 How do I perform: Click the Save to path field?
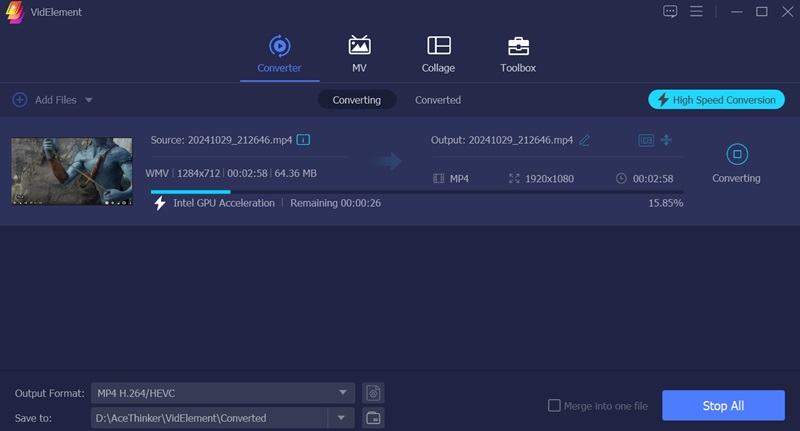[209, 418]
